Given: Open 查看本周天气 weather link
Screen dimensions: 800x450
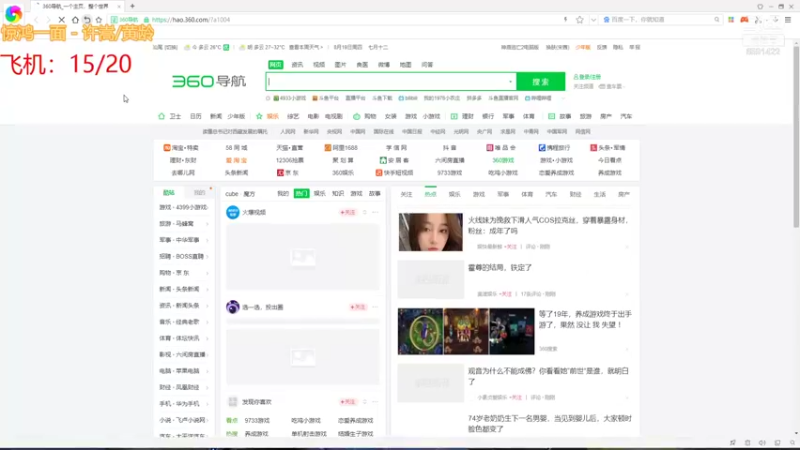Looking at the screenshot, I should (x=306, y=47).
